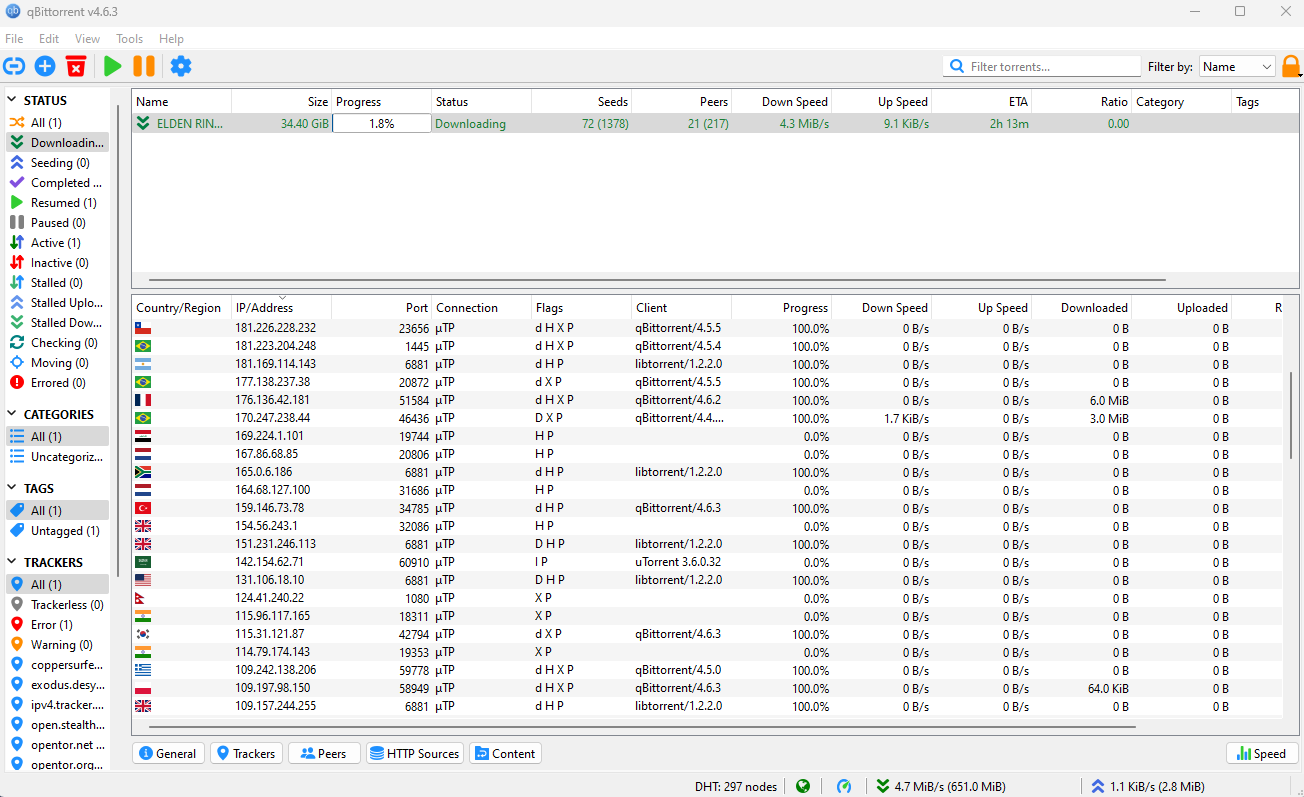The image size is (1304, 797).
Task: Collapse the TAGS section
Action: (x=13, y=489)
